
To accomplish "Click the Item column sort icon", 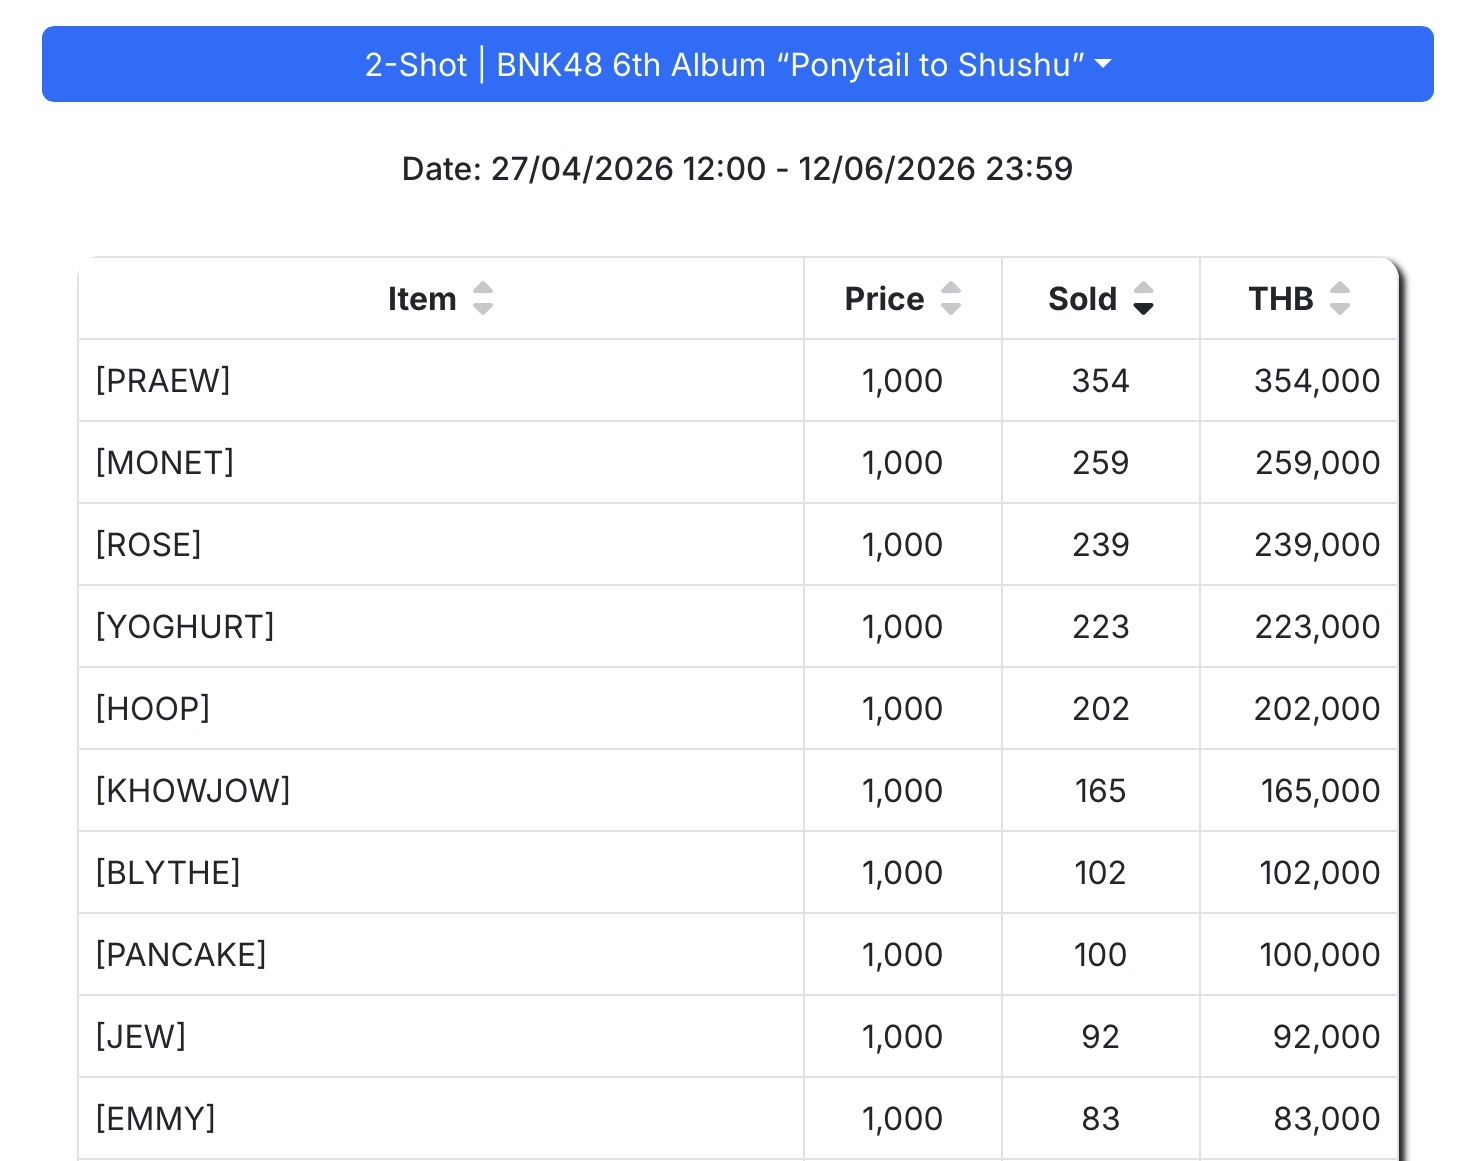I will tap(483, 298).
